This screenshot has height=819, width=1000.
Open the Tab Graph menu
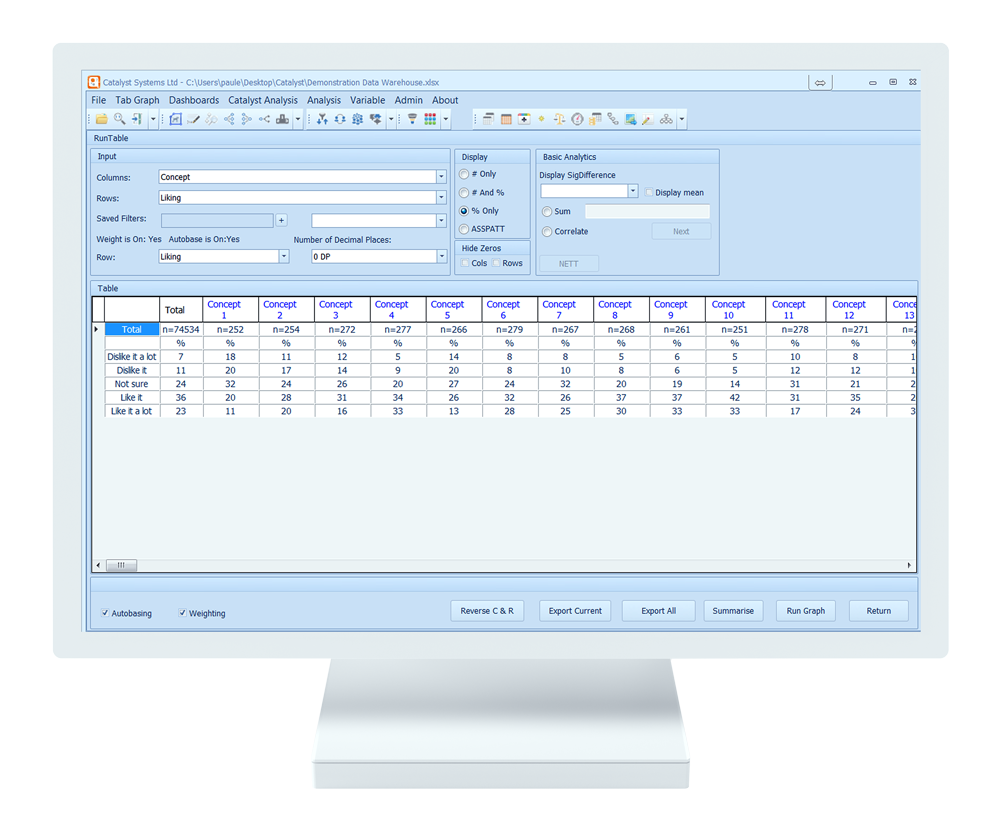(x=137, y=100)
